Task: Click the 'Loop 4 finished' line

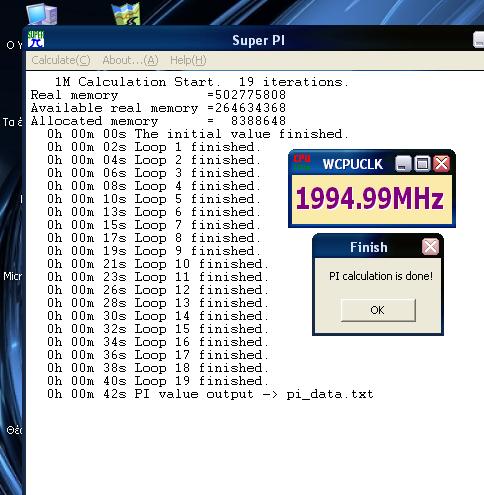Action: [x=154, y=186]
